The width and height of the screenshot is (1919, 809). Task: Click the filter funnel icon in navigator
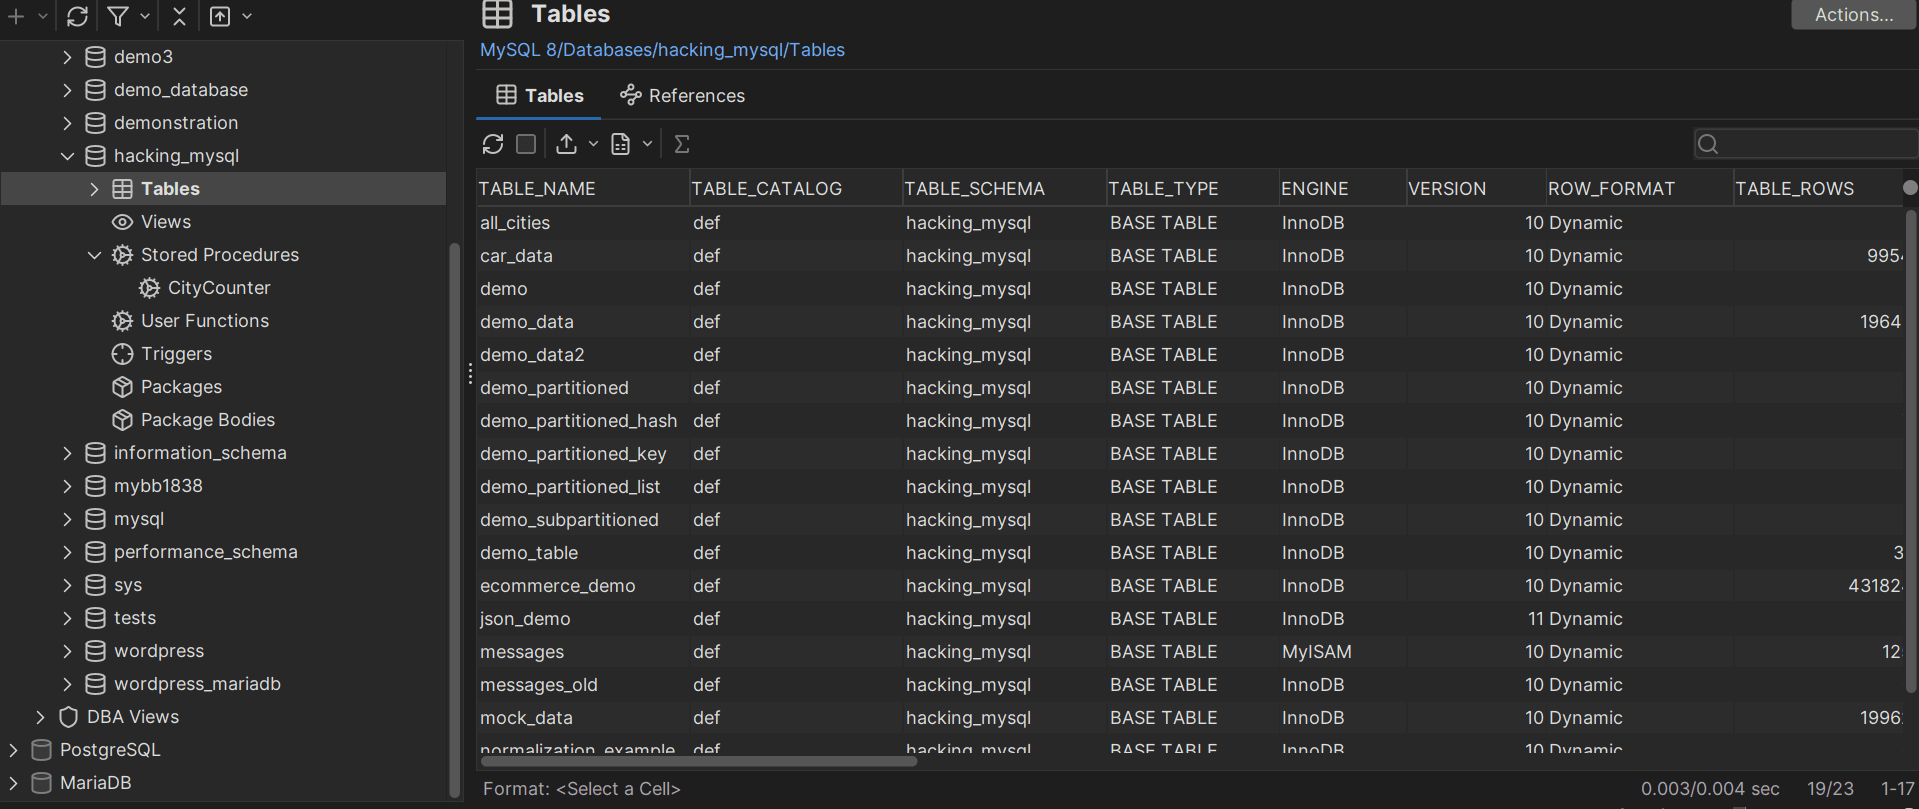[118, 16]
